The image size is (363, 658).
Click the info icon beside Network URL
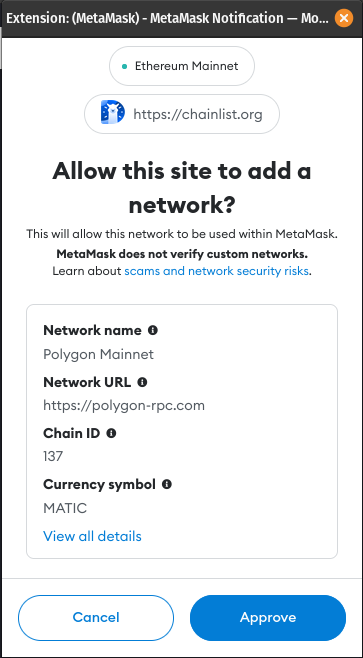142,382
